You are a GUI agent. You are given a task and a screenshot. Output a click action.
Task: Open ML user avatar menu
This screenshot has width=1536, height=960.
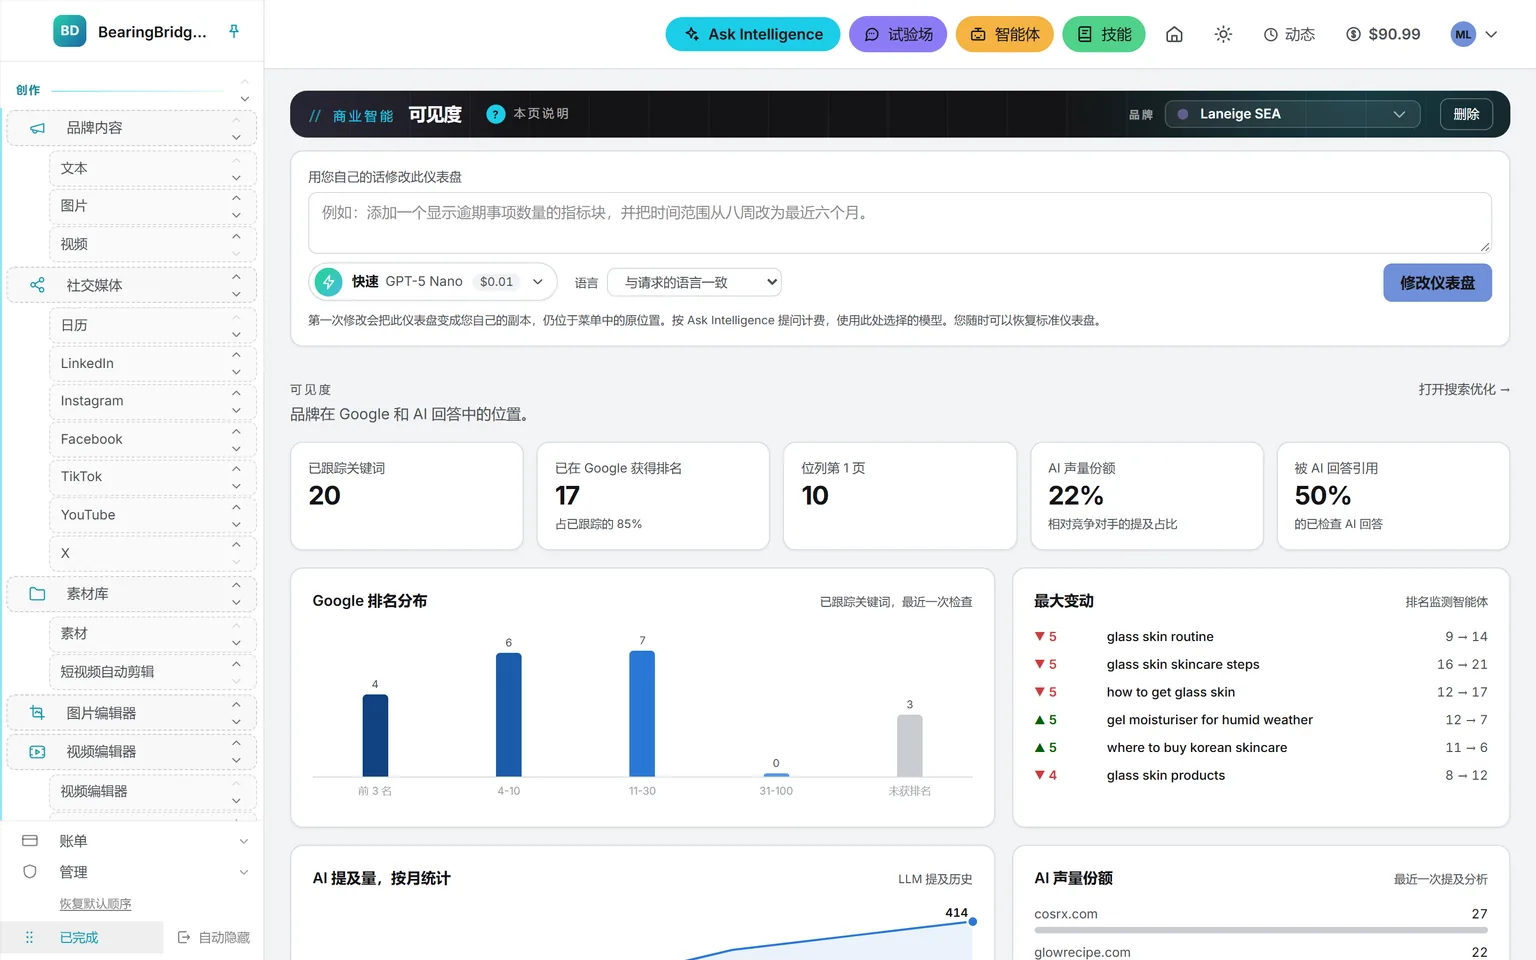coord(1474,34)
